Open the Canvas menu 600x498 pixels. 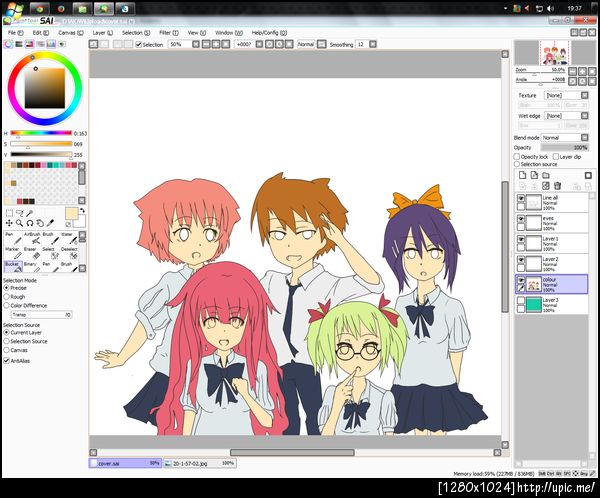(70, 33)
